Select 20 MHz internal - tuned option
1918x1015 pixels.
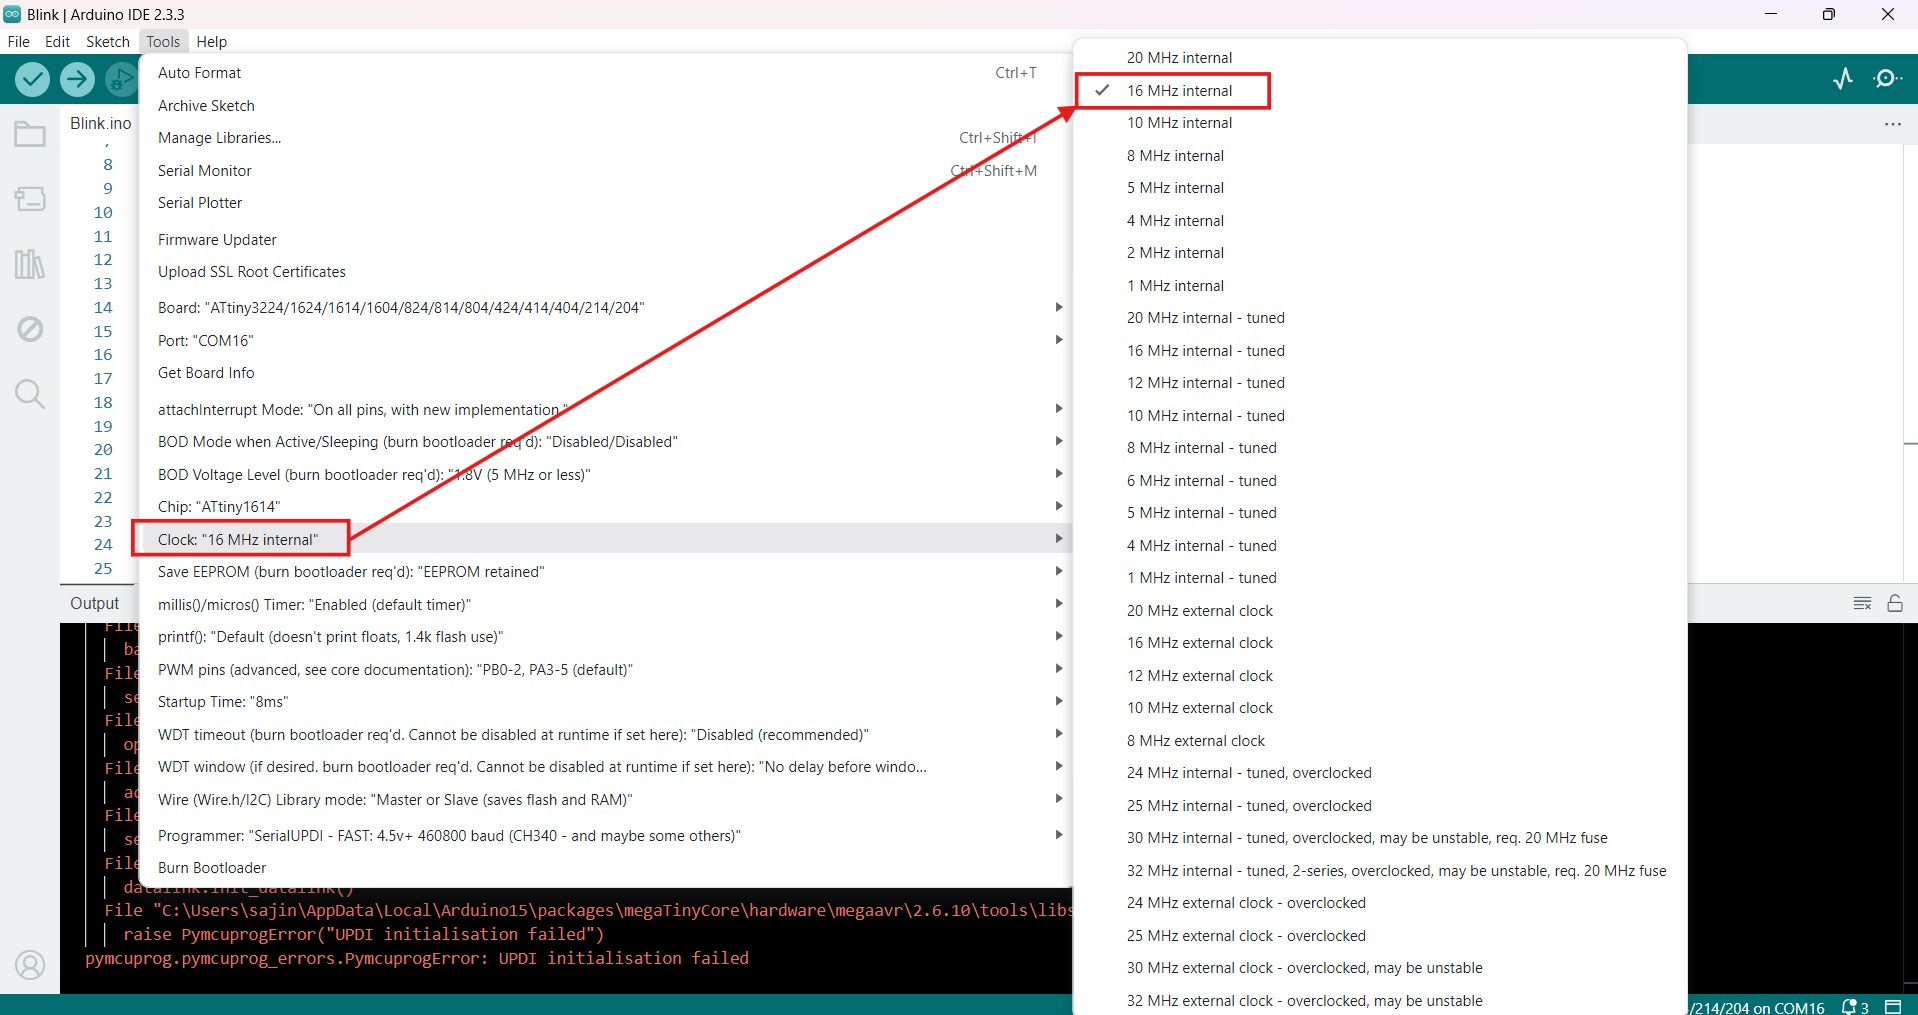1380,318
